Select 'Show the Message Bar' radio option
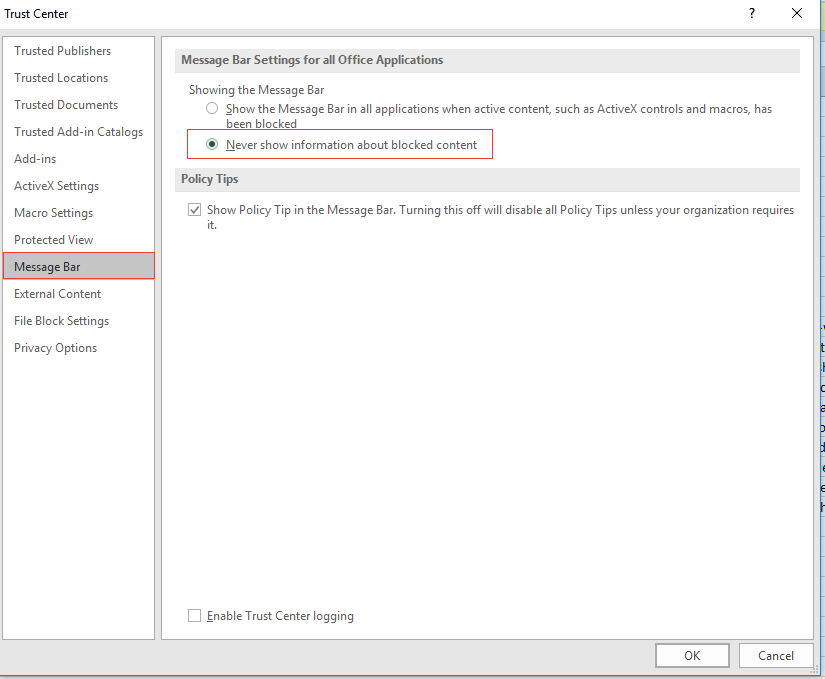Screen dimensions: 825x679 [x=212, y=109]
